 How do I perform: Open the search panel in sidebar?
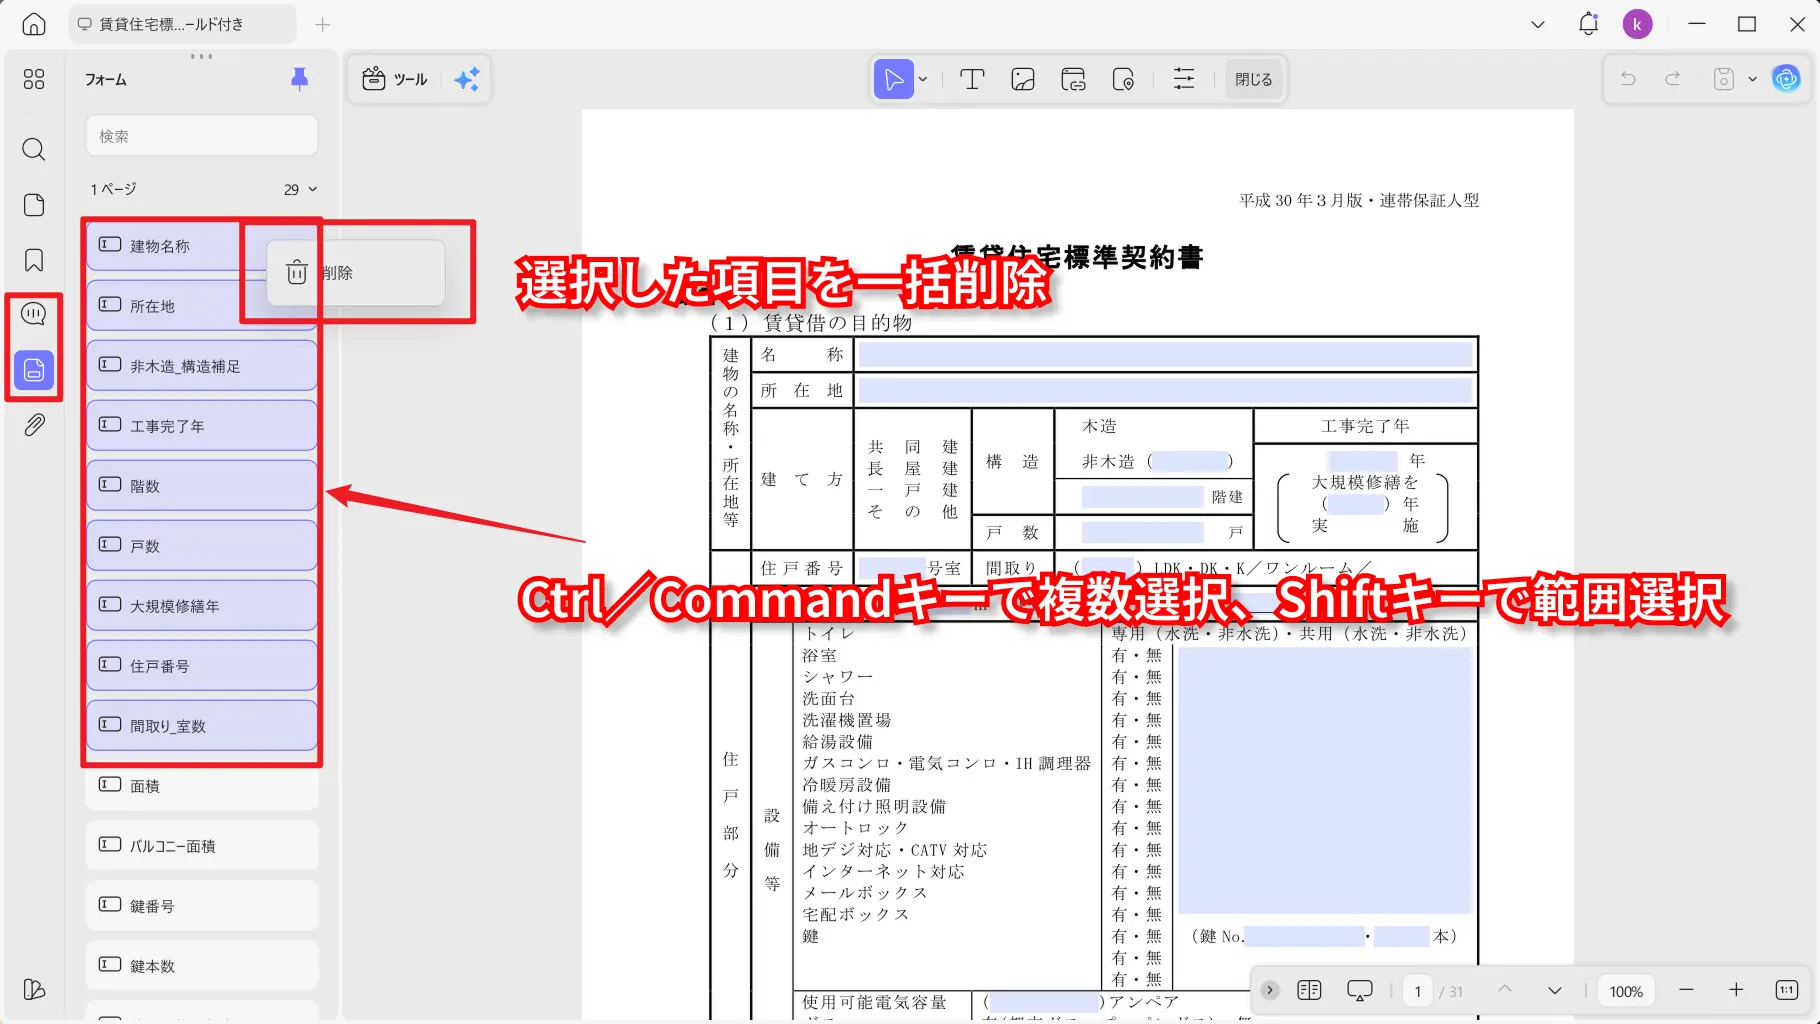(x=34, y=149)
